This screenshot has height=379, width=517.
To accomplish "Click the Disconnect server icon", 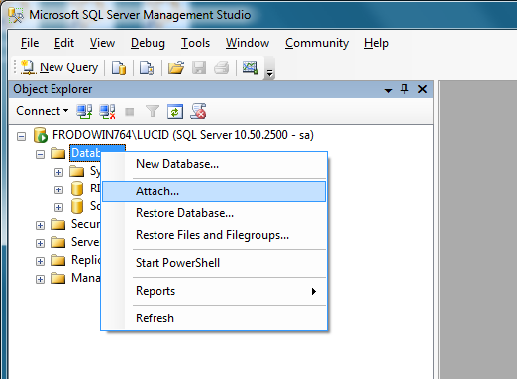I will coord(107,111).
